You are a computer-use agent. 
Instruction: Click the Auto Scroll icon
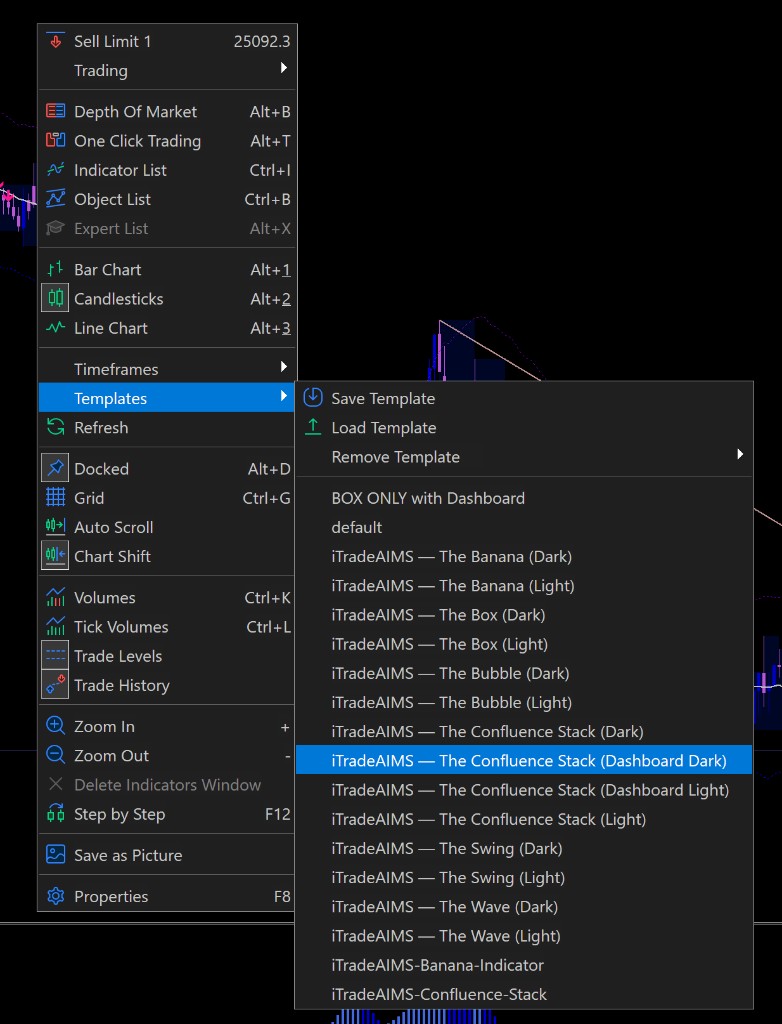56,526
